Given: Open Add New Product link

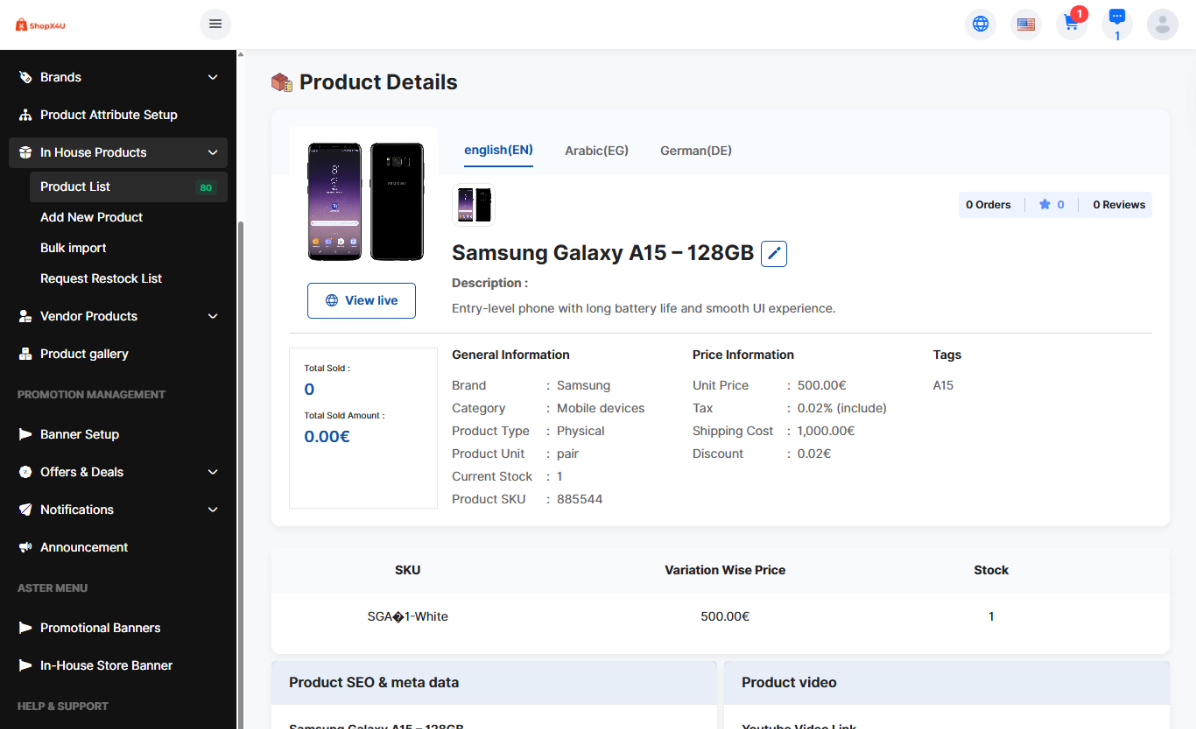Looking at the screenshot, I should (x=91, y=217).
